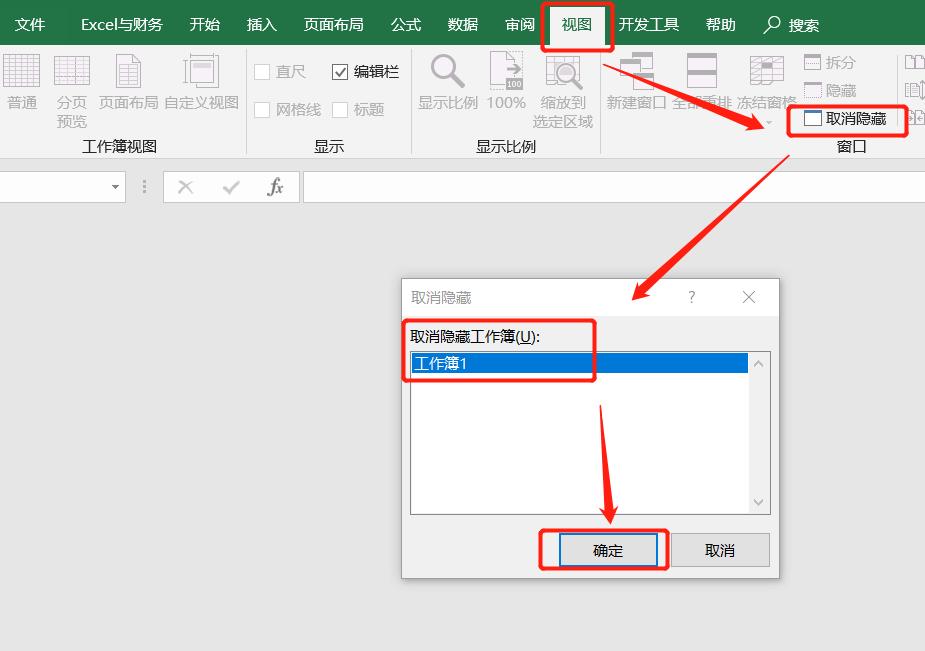Open the 开发工具 ribbon tab
925x651 pixels.
(652, 23)
